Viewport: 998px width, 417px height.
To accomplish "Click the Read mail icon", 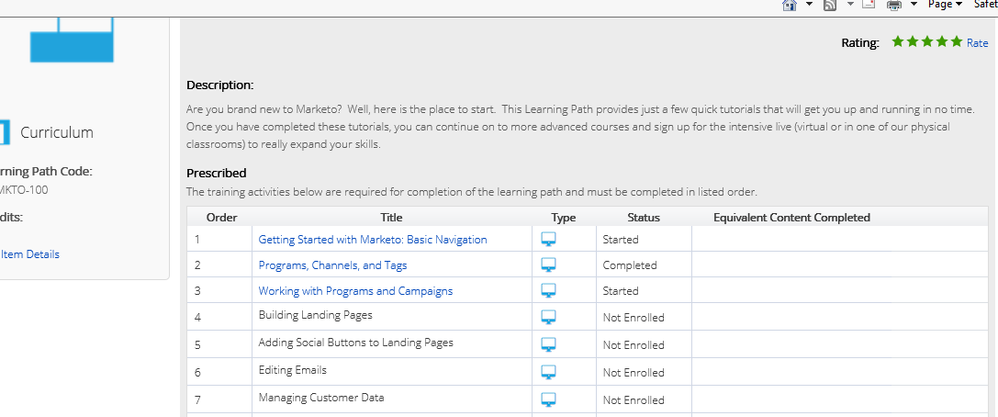I will (868, 4).
